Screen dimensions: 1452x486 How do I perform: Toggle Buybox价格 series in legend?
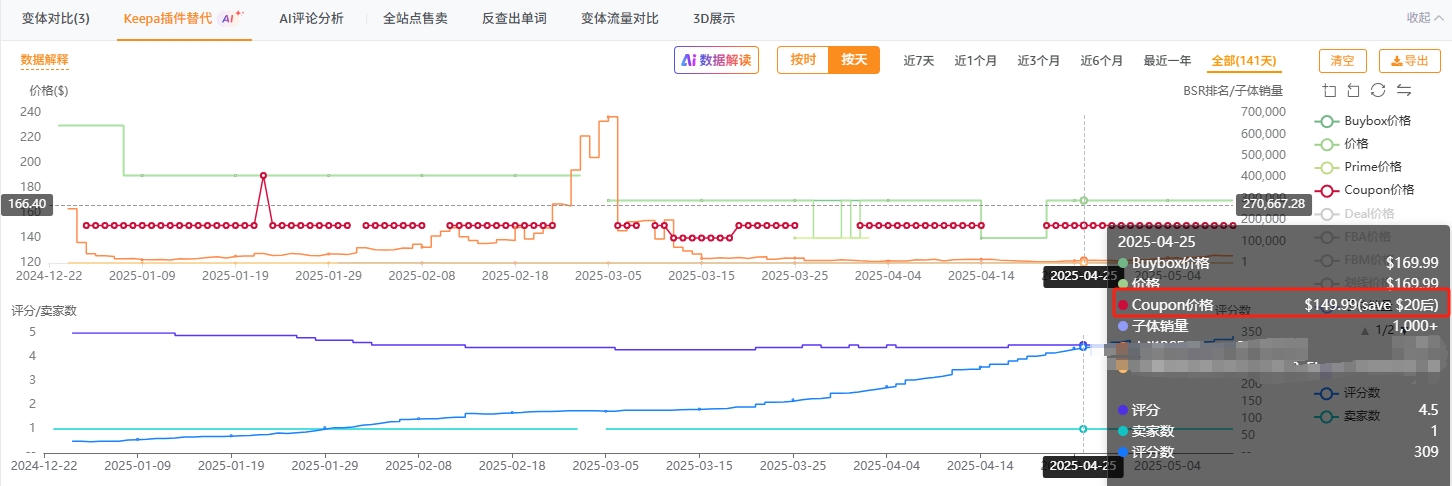(x=1361, y=121)
